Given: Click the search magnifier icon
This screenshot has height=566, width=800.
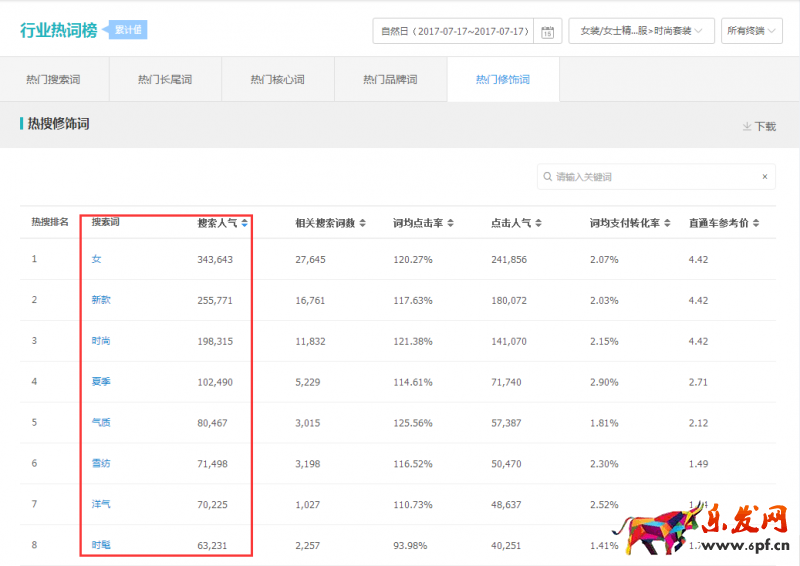Looking at the screenshot, I should click(547, 177).
